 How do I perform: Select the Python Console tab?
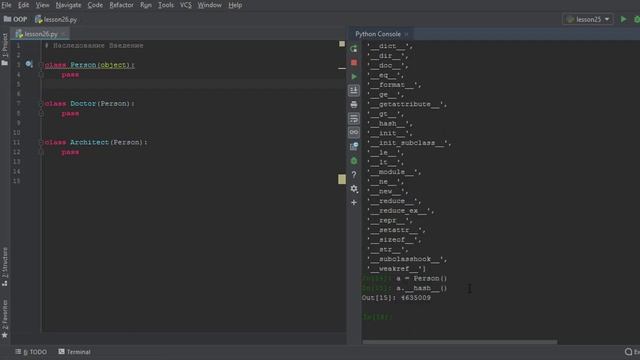[x=378, y=34]
